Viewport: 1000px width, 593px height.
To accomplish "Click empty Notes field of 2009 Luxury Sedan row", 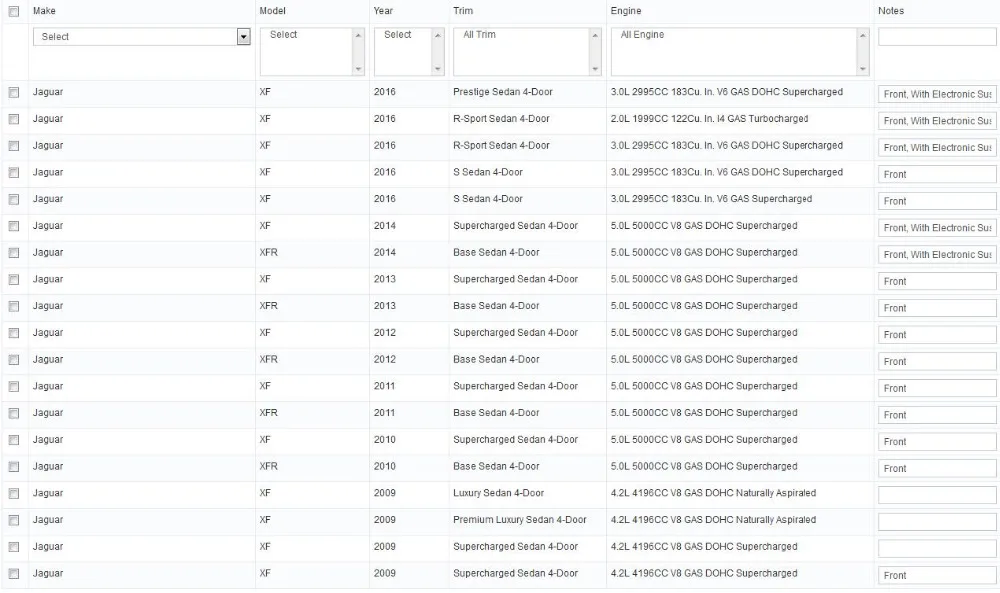I will (x=937, y=495).
